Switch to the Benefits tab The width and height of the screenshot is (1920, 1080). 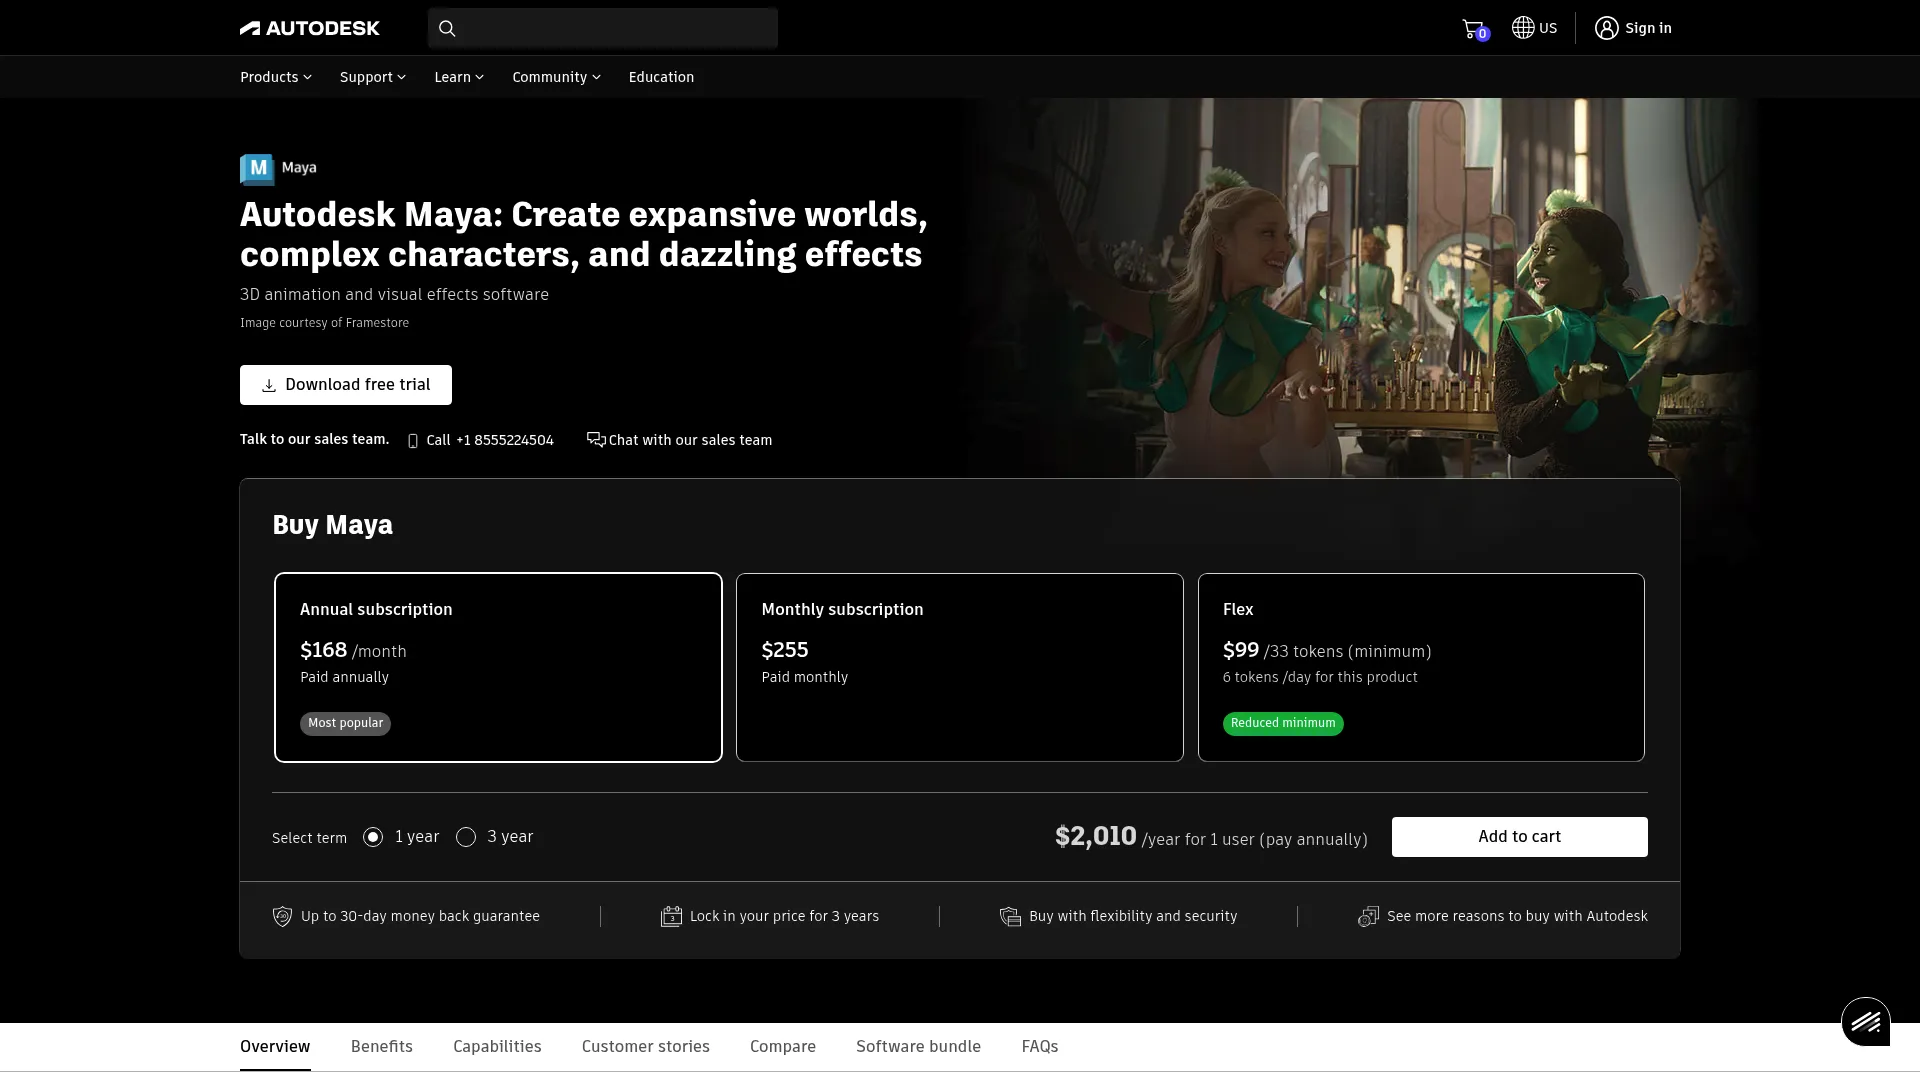(x=382, y=1046)
